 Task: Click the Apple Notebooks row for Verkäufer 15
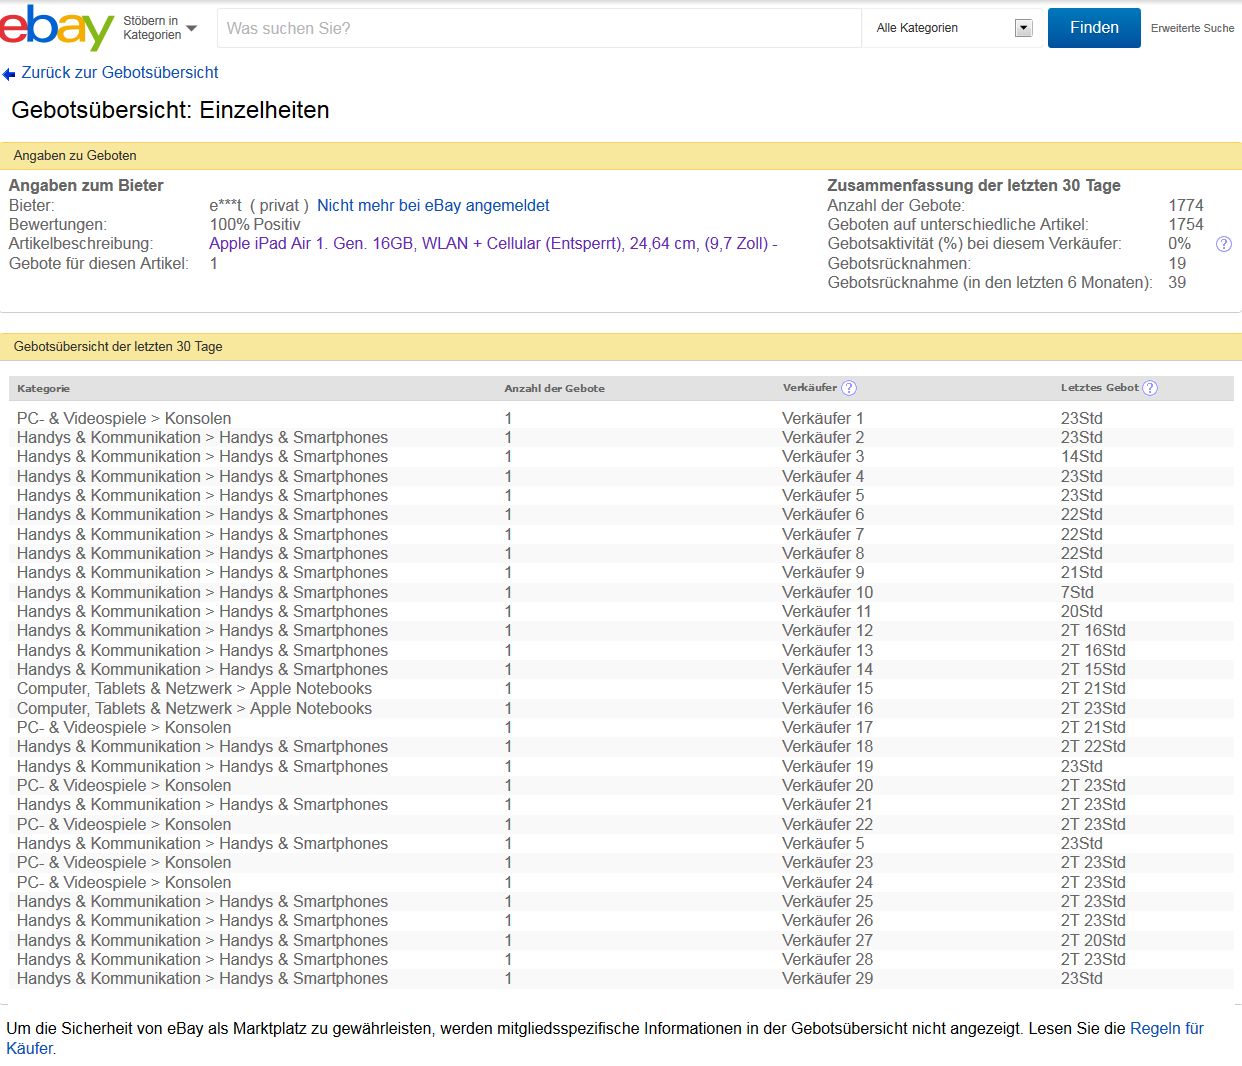[x=194, y=689]
